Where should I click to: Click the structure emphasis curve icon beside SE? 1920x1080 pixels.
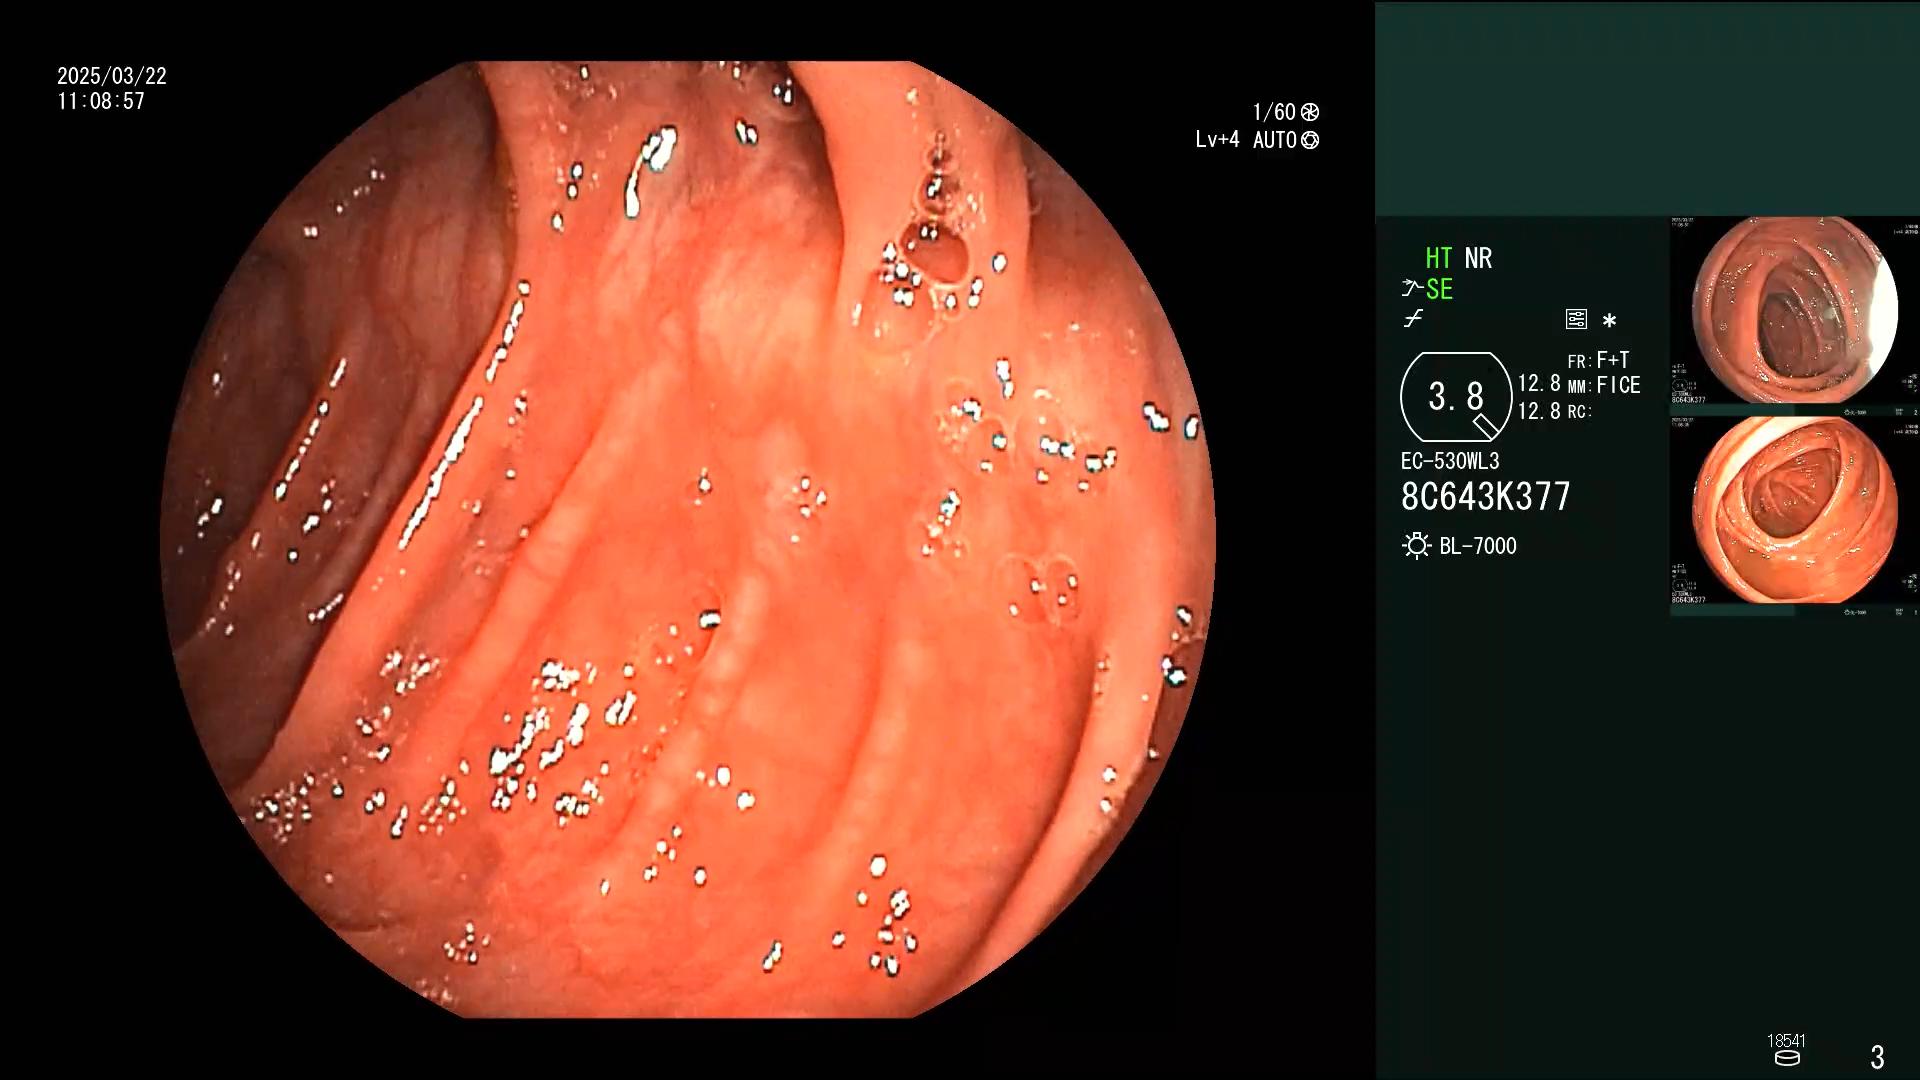click(x=1411, y=289)
